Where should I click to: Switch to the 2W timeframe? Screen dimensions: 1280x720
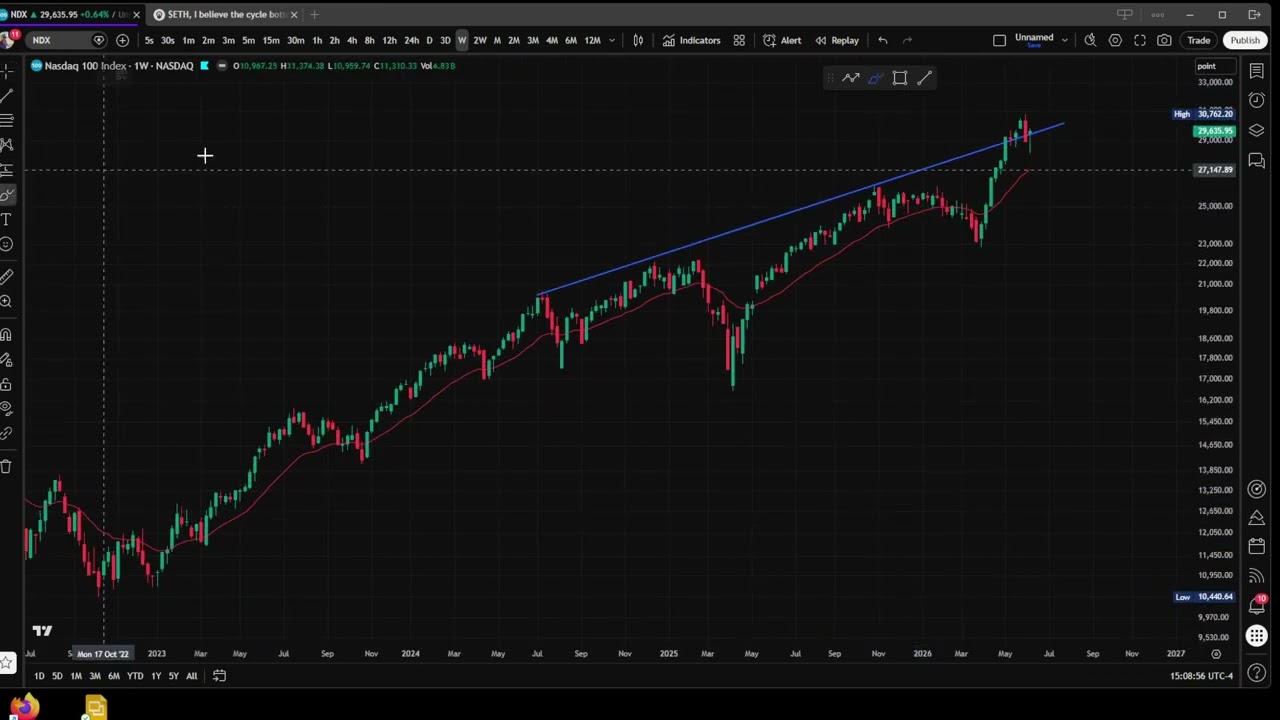pyautogui.click(x=480, y=40)
